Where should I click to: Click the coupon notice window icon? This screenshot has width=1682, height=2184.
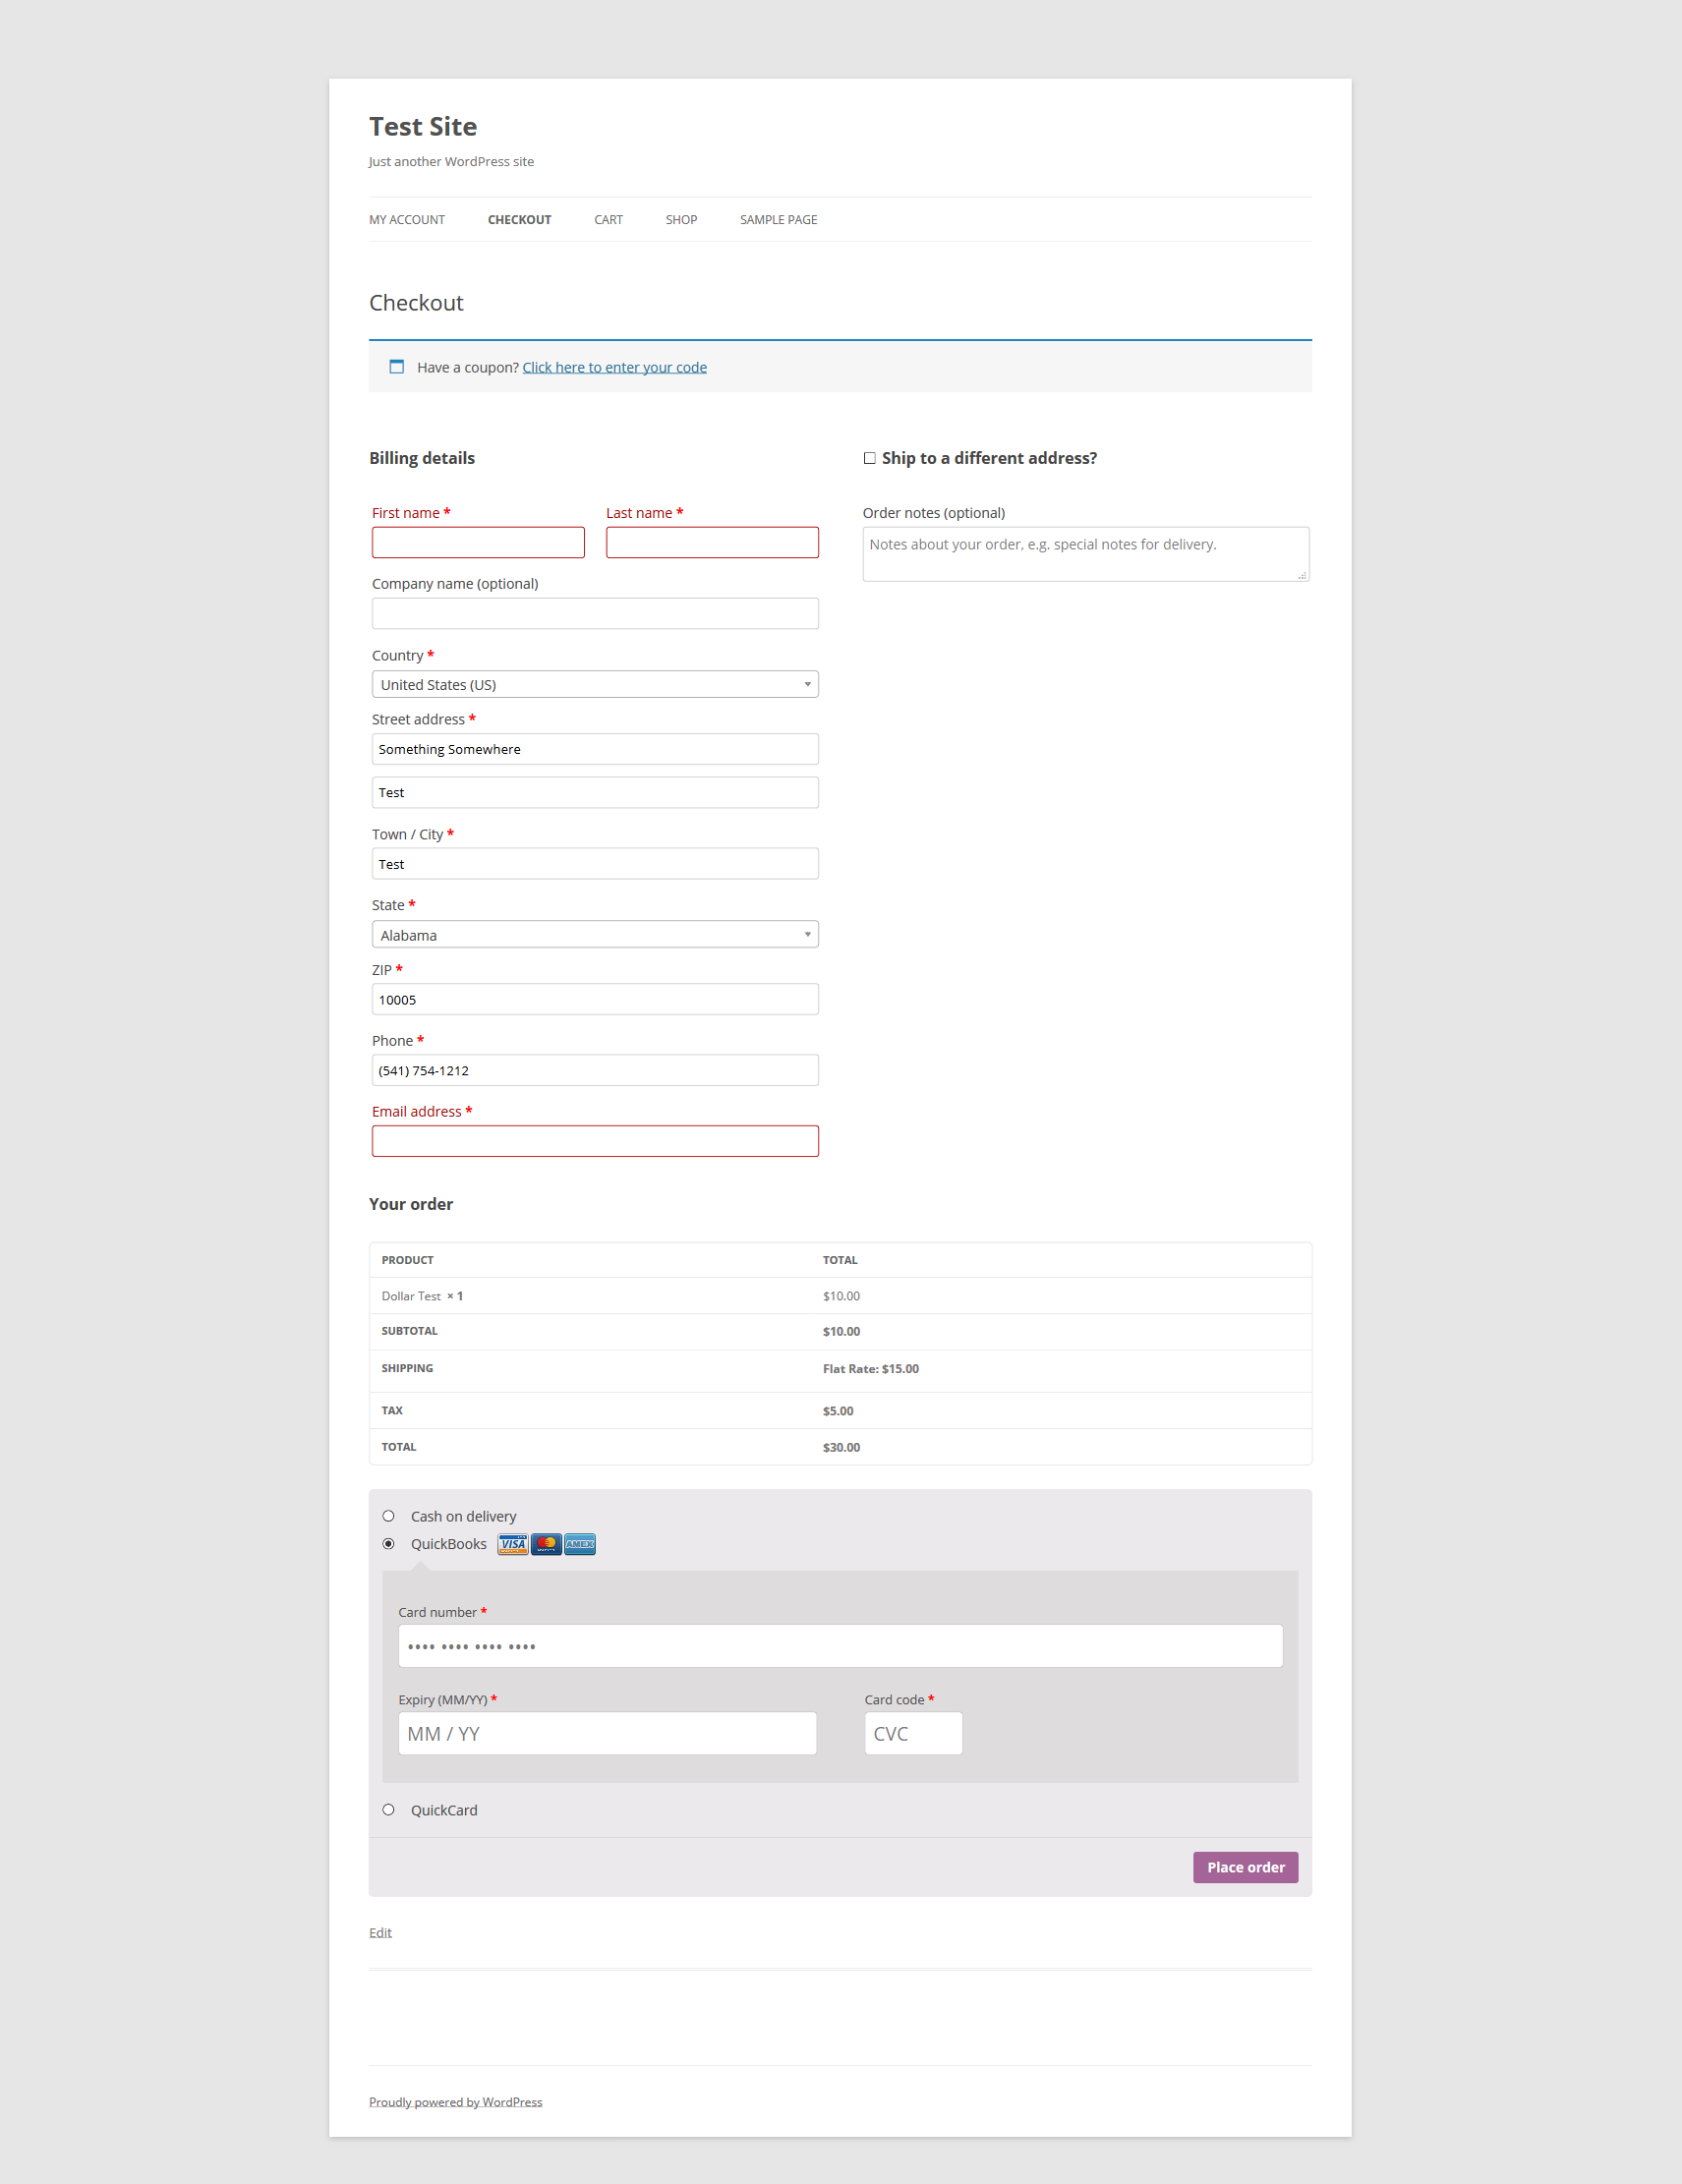pyautogui.click(x=397, y=367)
